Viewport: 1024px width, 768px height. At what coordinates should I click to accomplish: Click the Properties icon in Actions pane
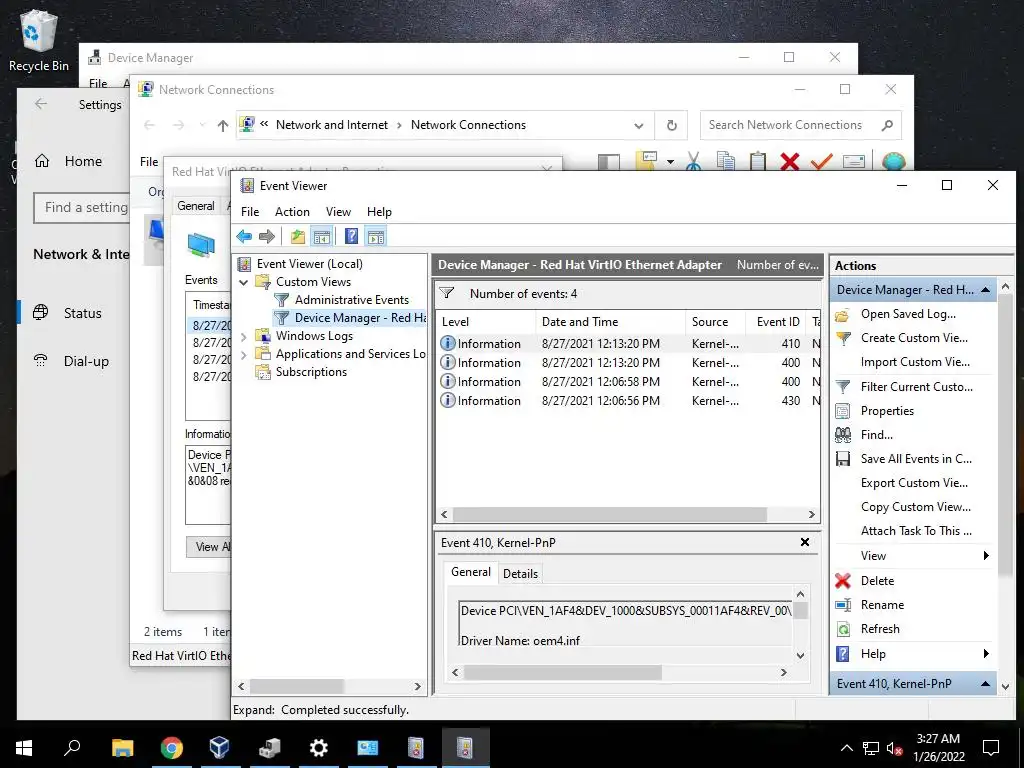843,411
